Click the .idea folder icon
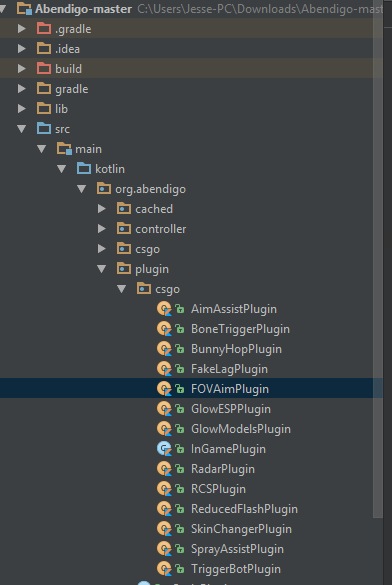Viewport: 392px width, 585px height. [x=44, y=49]
